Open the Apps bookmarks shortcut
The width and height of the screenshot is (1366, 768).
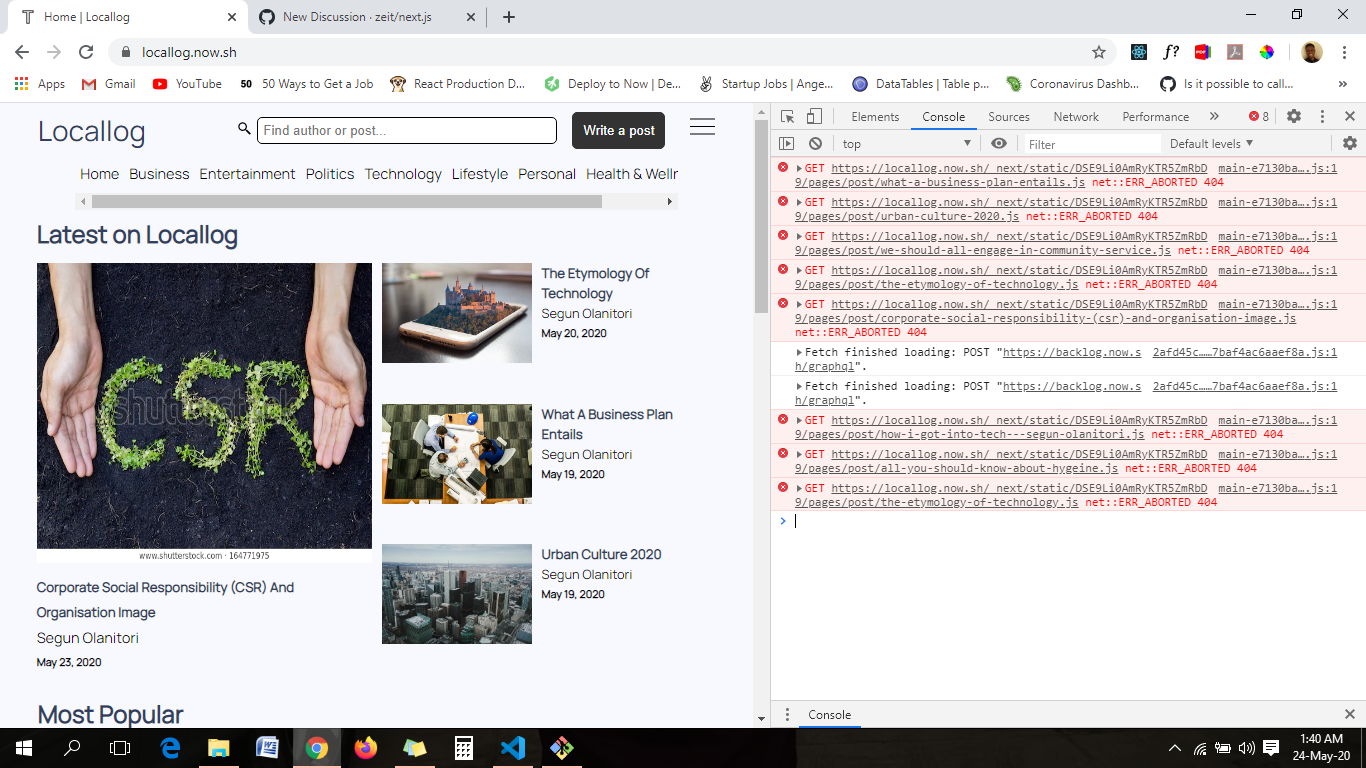point(40,84)
